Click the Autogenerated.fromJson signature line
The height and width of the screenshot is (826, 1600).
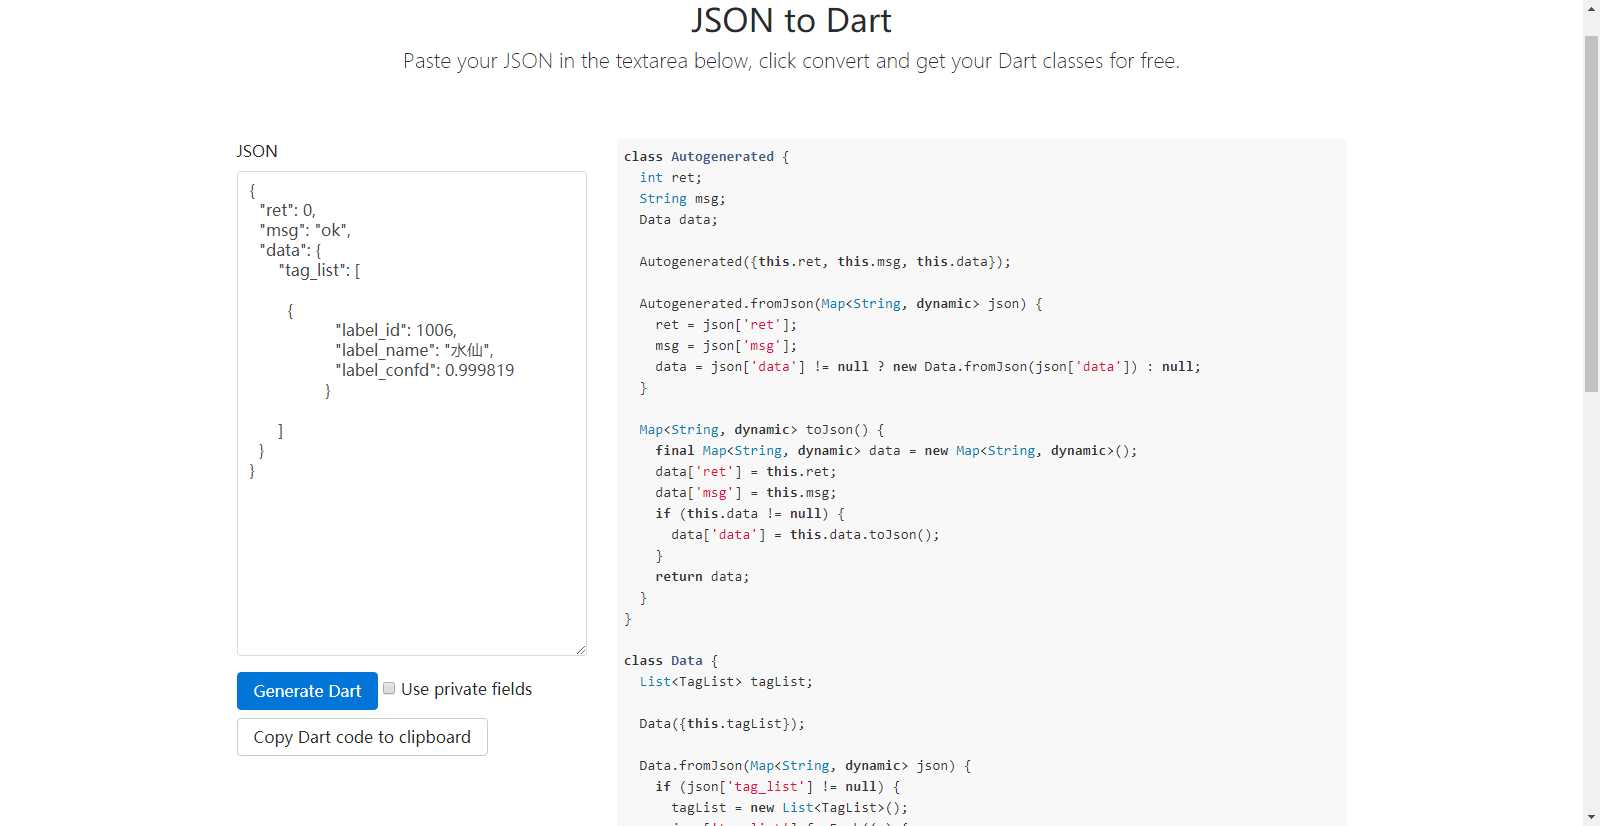click(841, 304)
